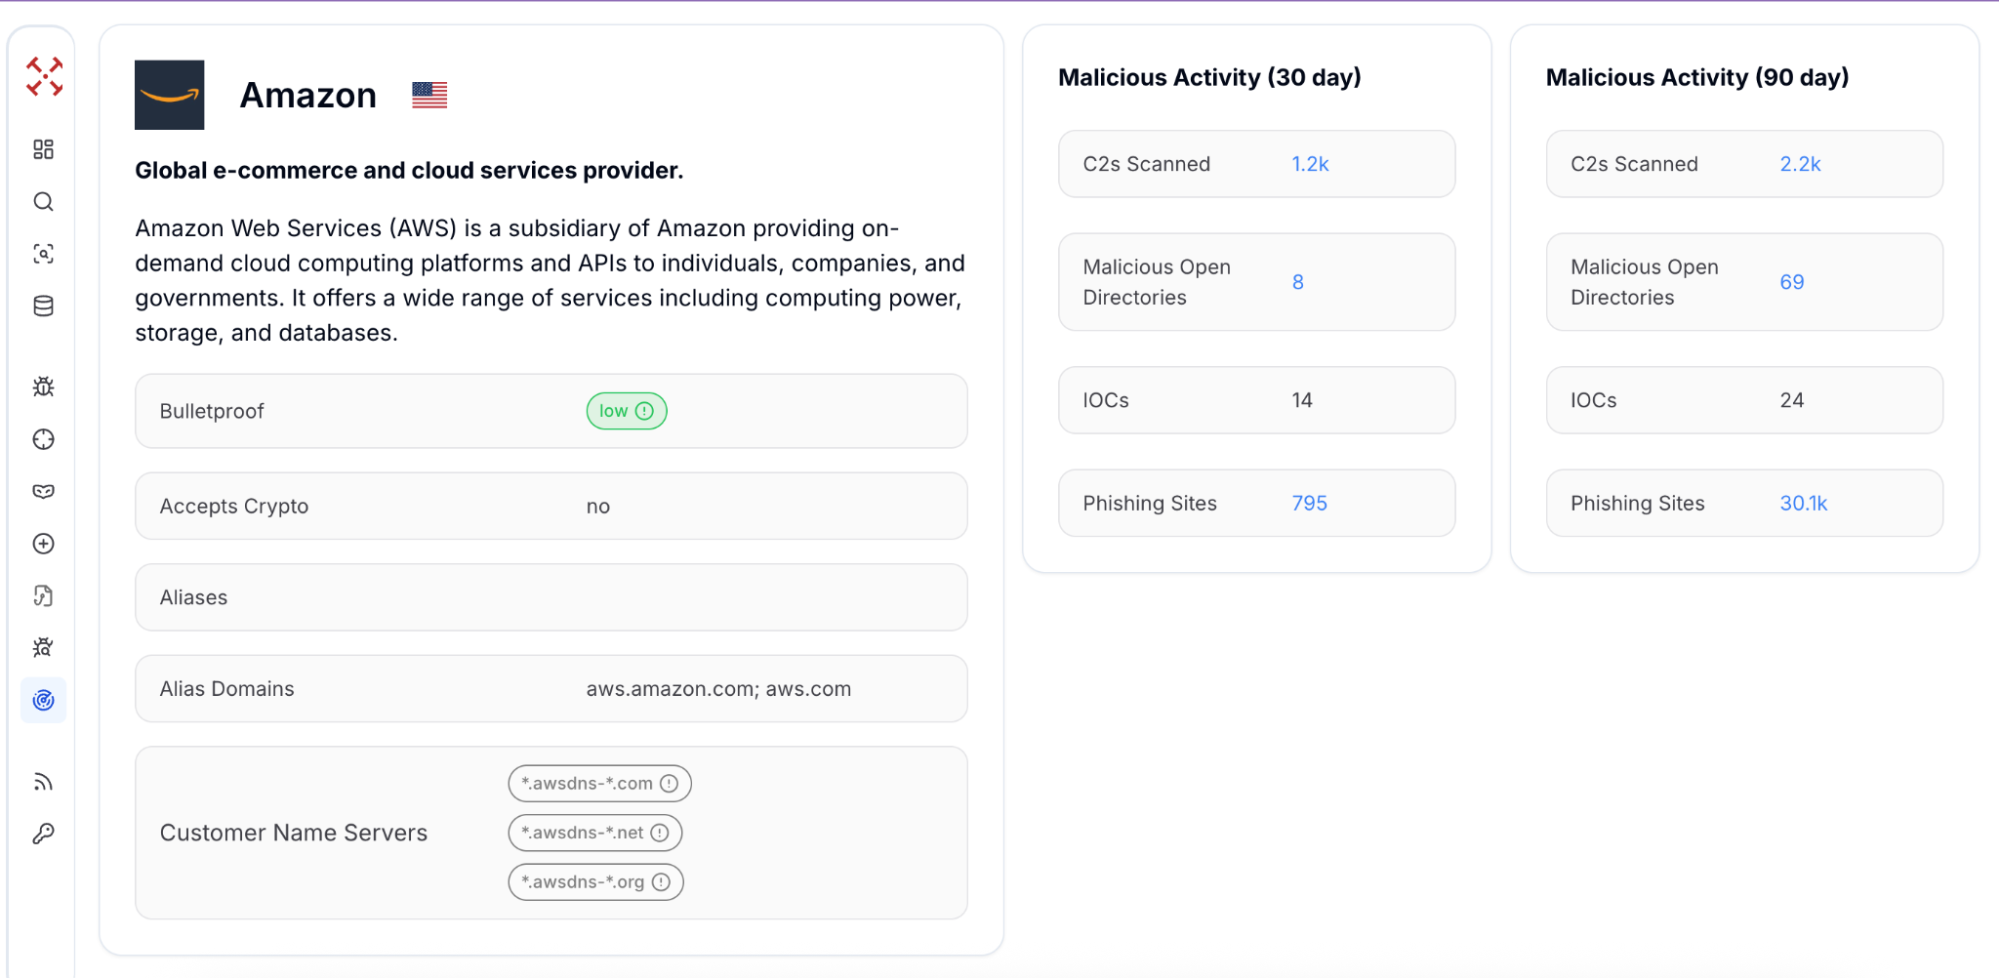Click the Malicious Activity (90 day) heading
This screenshot has height=979, width=1999.
[x=1697, y=77]
